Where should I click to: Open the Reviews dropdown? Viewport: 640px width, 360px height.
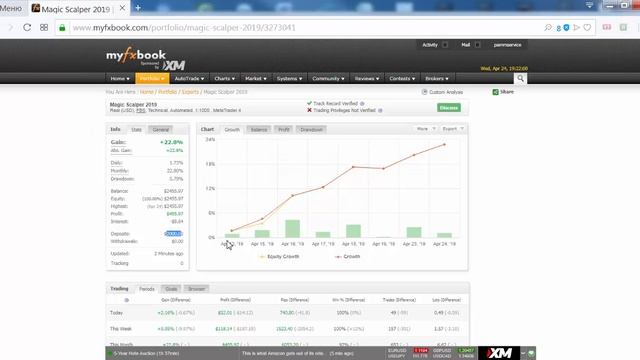coord(367,78)
